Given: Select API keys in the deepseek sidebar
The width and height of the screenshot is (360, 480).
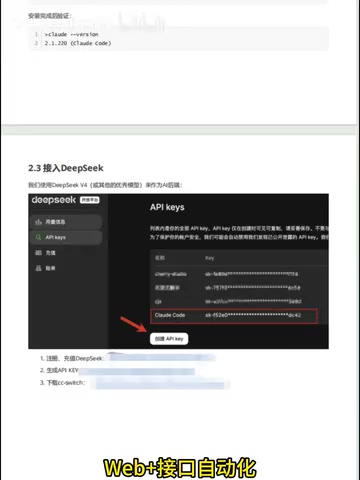Looking at the screenshot, I should pos(66,237).
